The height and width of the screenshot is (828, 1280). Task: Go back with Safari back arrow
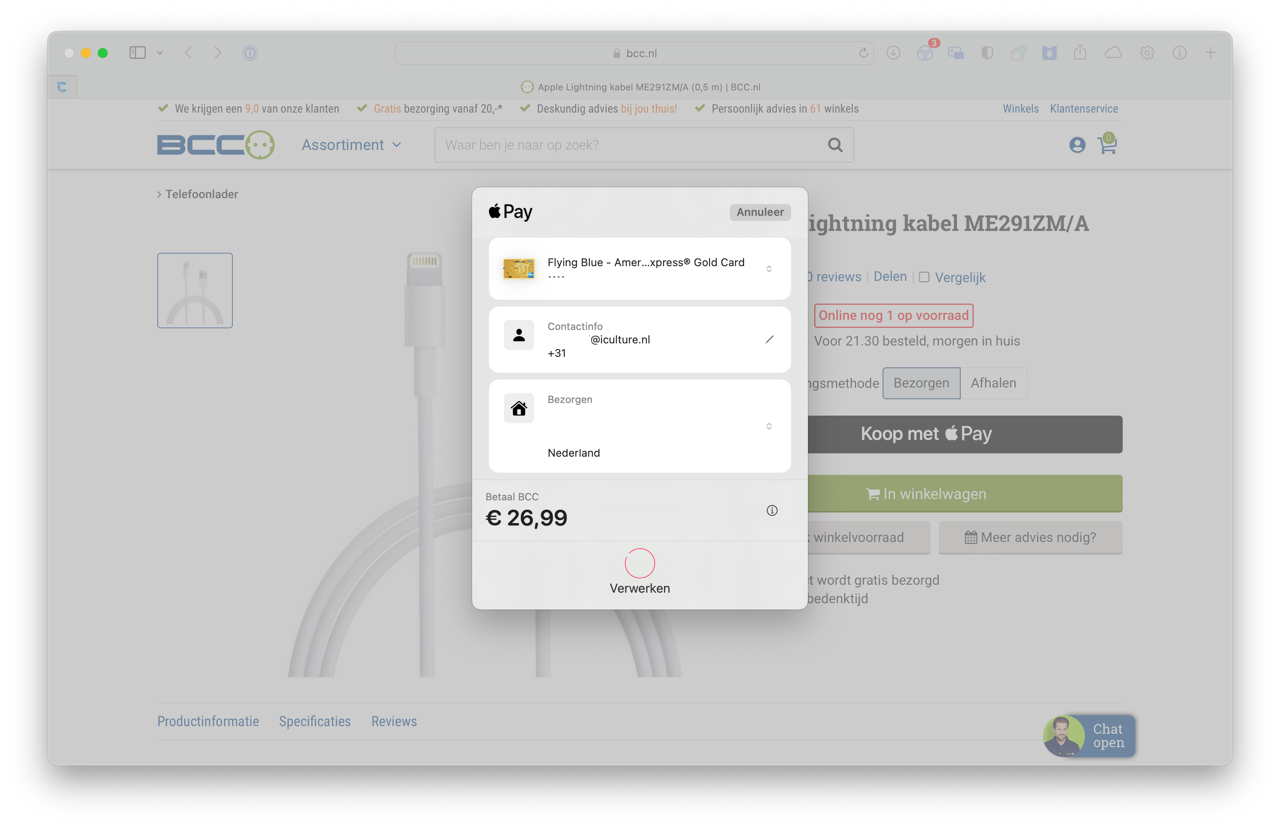click(188, 53)
